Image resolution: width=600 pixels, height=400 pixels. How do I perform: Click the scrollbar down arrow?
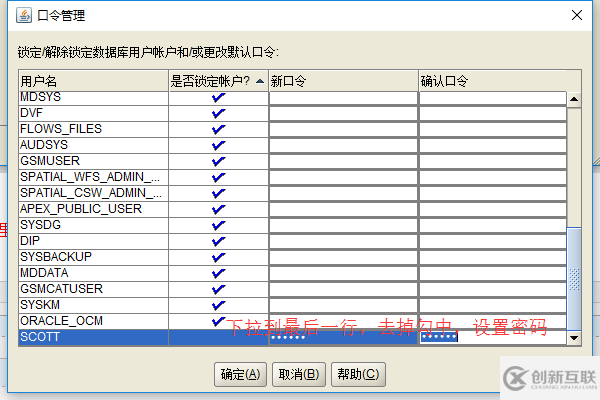point(574,338)
